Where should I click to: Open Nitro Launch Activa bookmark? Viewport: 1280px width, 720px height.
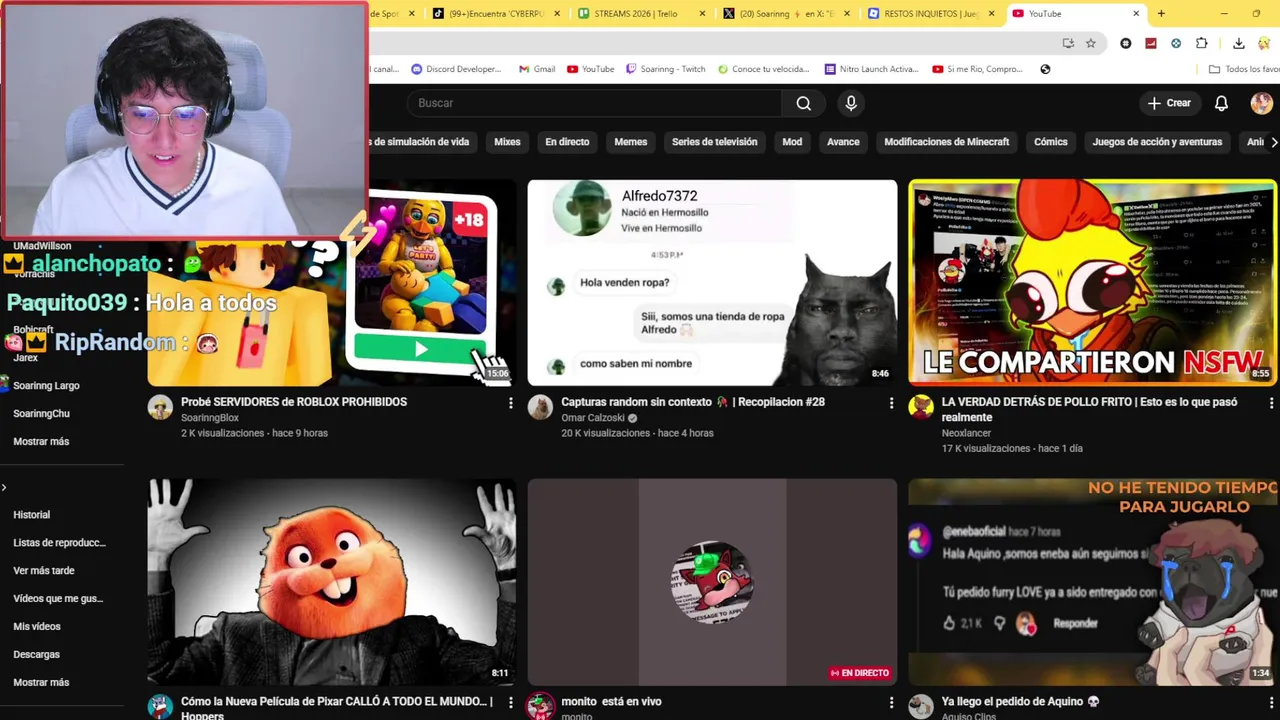tap(871, 69)
